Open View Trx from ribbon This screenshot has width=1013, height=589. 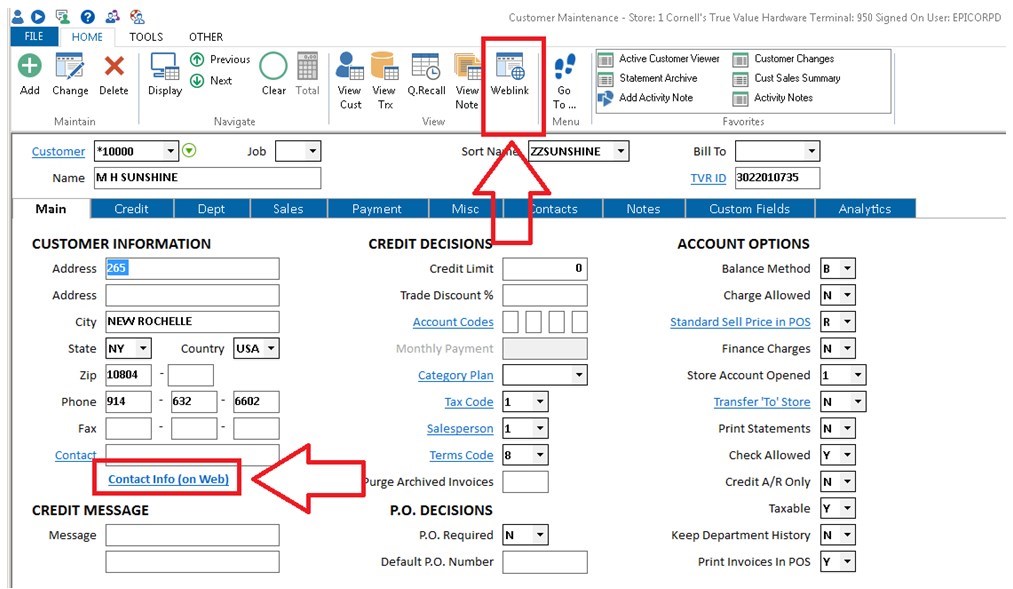click(x=384, y=67)
